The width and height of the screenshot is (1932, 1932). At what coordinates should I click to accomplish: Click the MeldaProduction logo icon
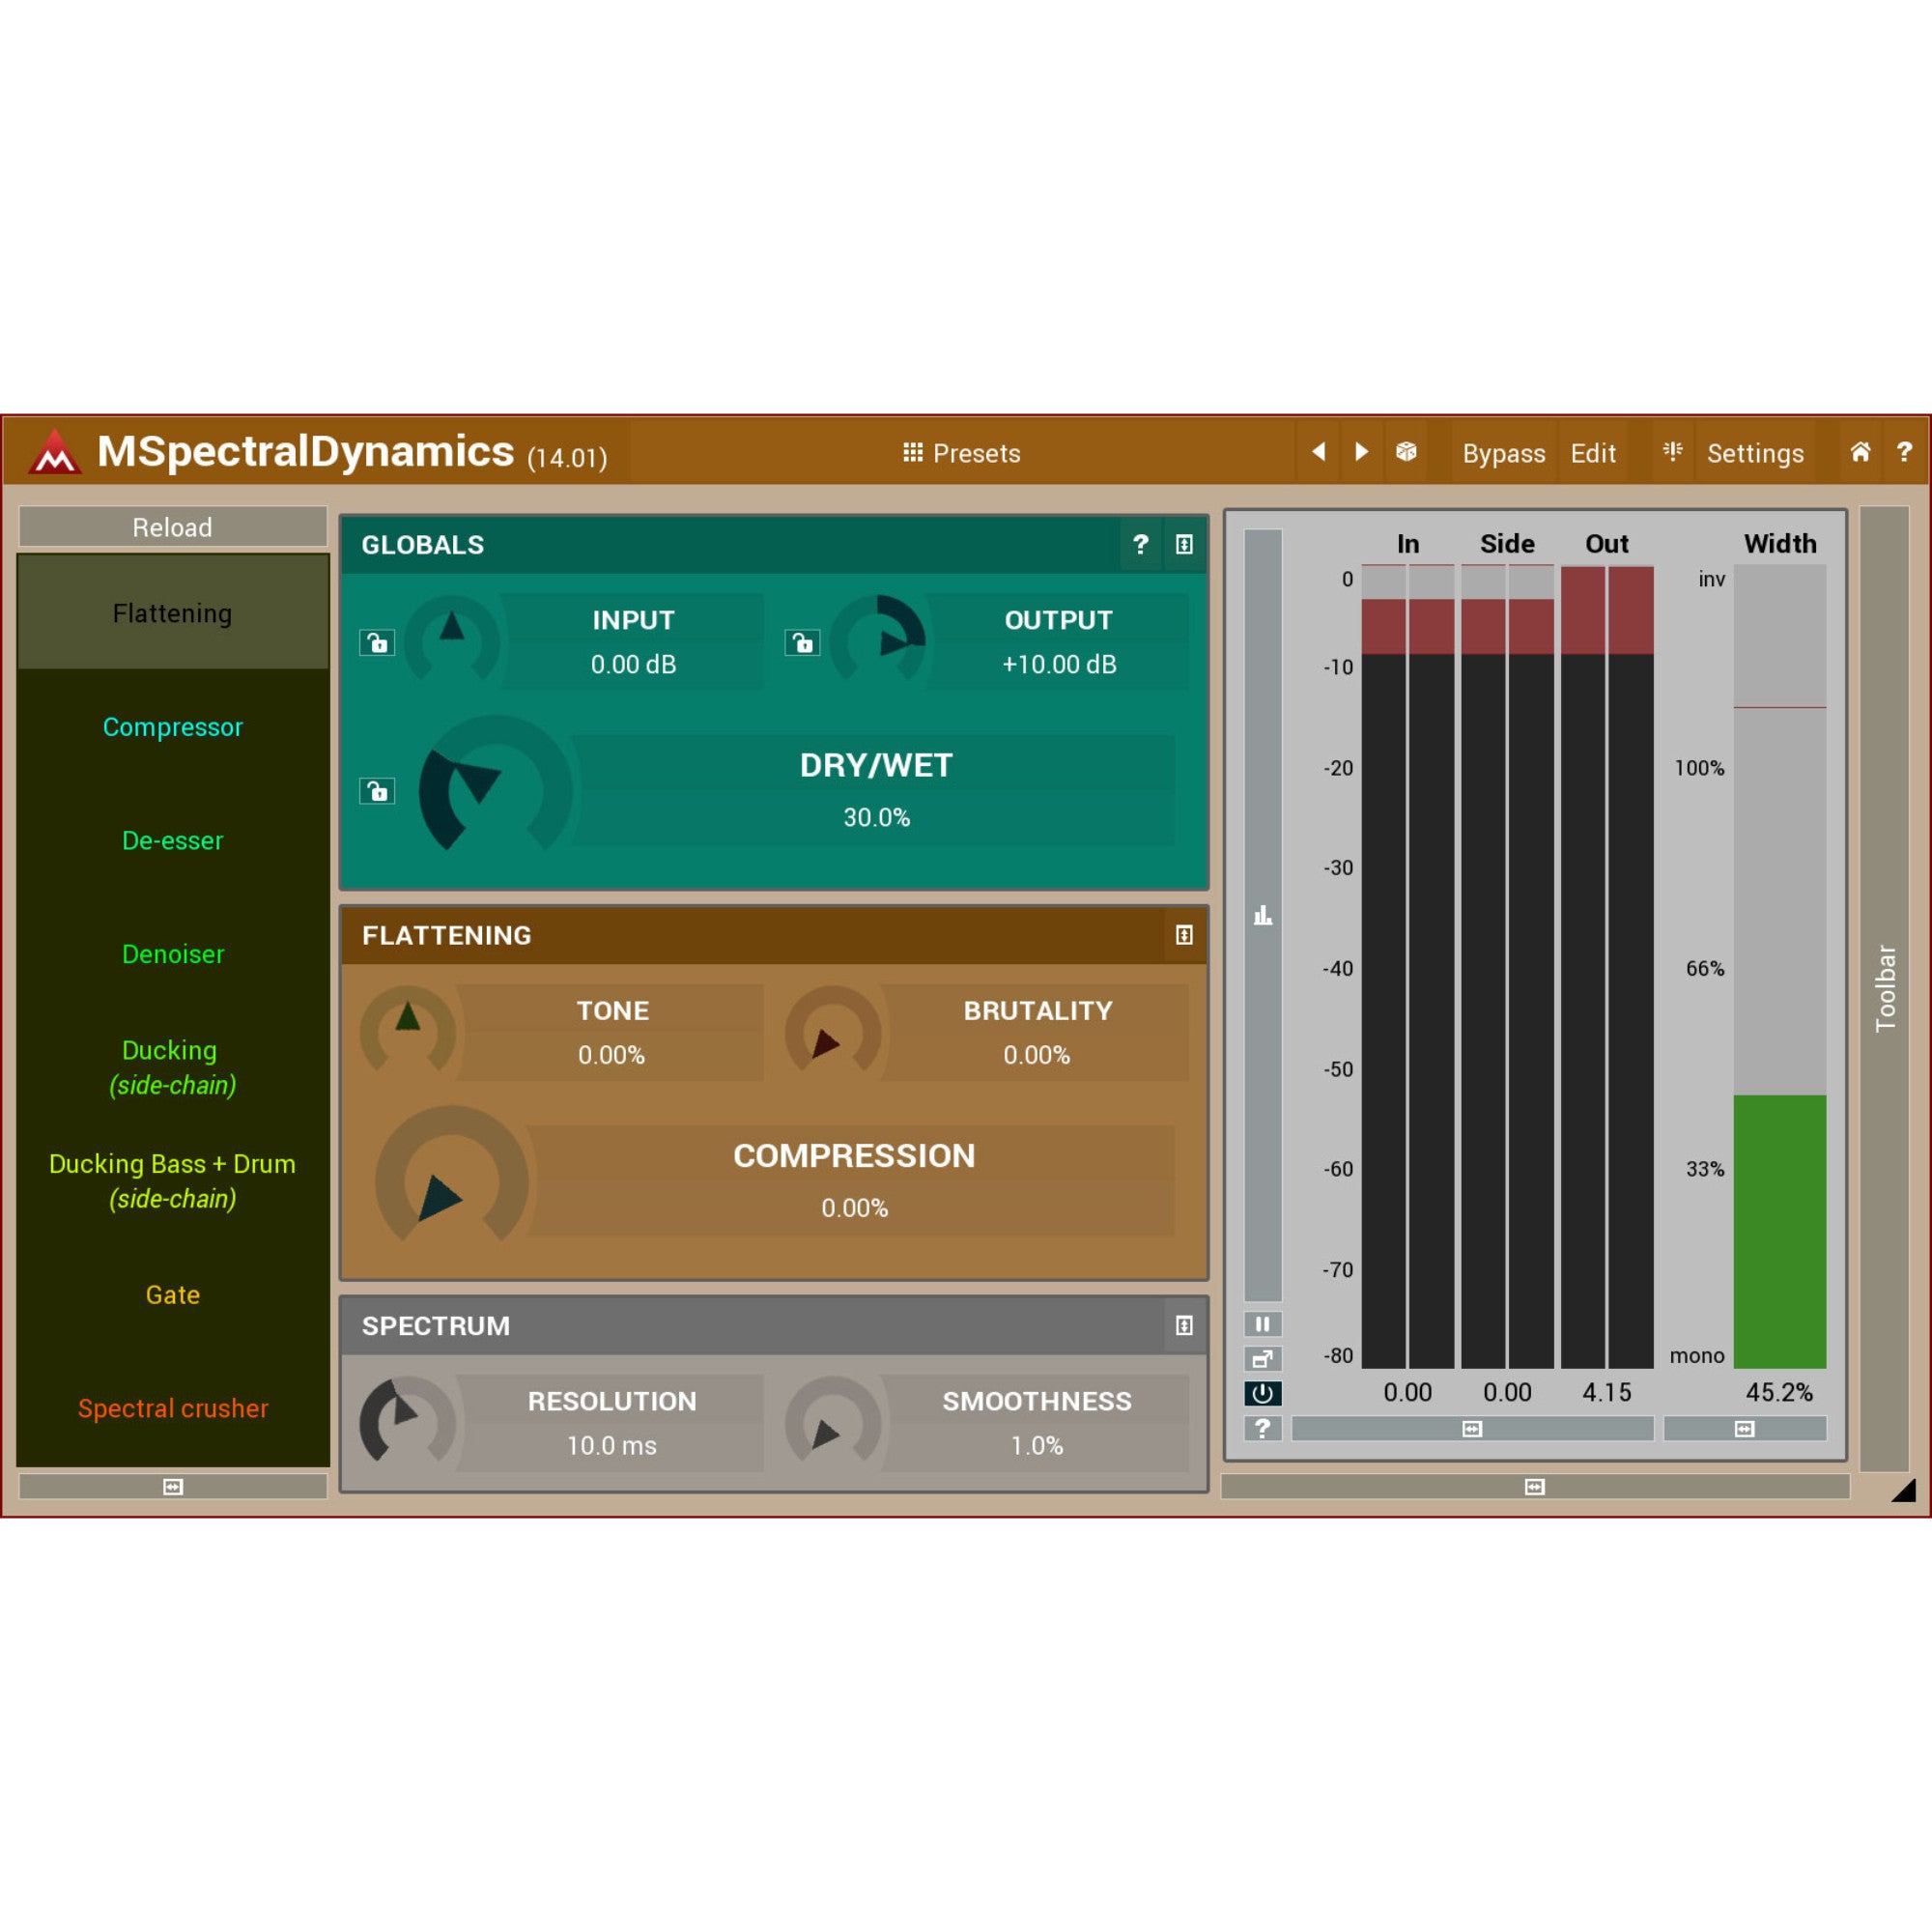pyautogui.click(x=55, y=452)
